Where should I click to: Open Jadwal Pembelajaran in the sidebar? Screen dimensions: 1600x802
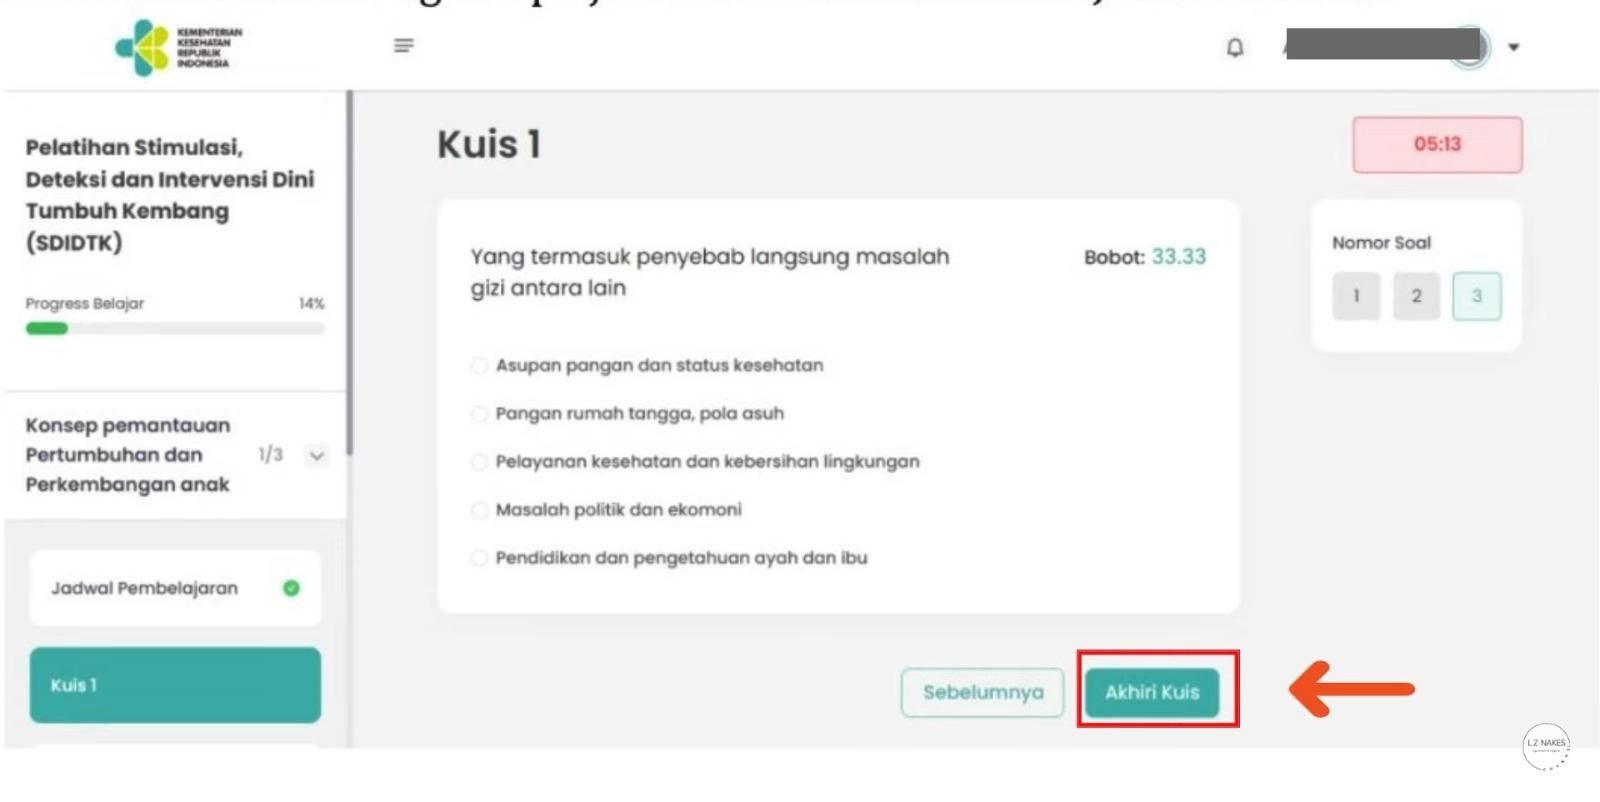coord(145,588)
